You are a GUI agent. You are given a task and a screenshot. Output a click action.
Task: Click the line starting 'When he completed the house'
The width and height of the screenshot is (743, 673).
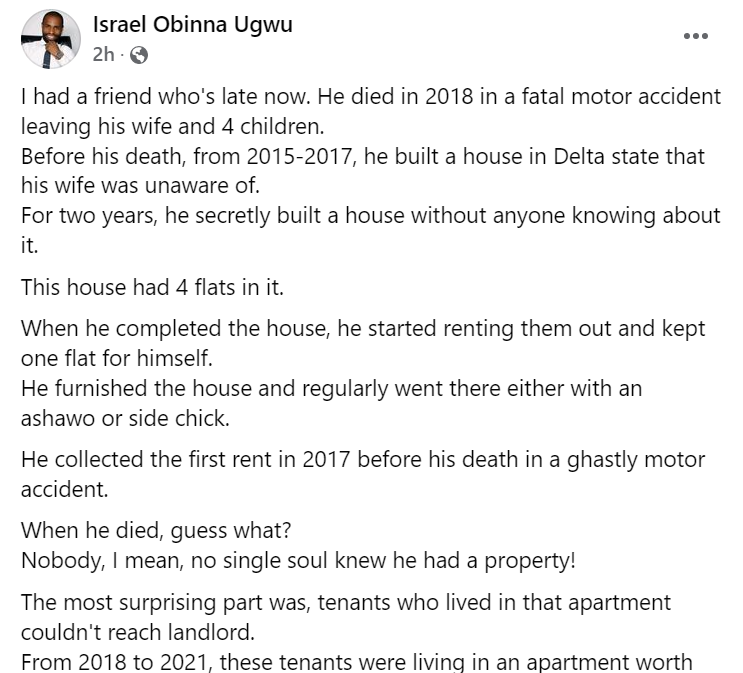pyautogui.click(x=363, y=329)
